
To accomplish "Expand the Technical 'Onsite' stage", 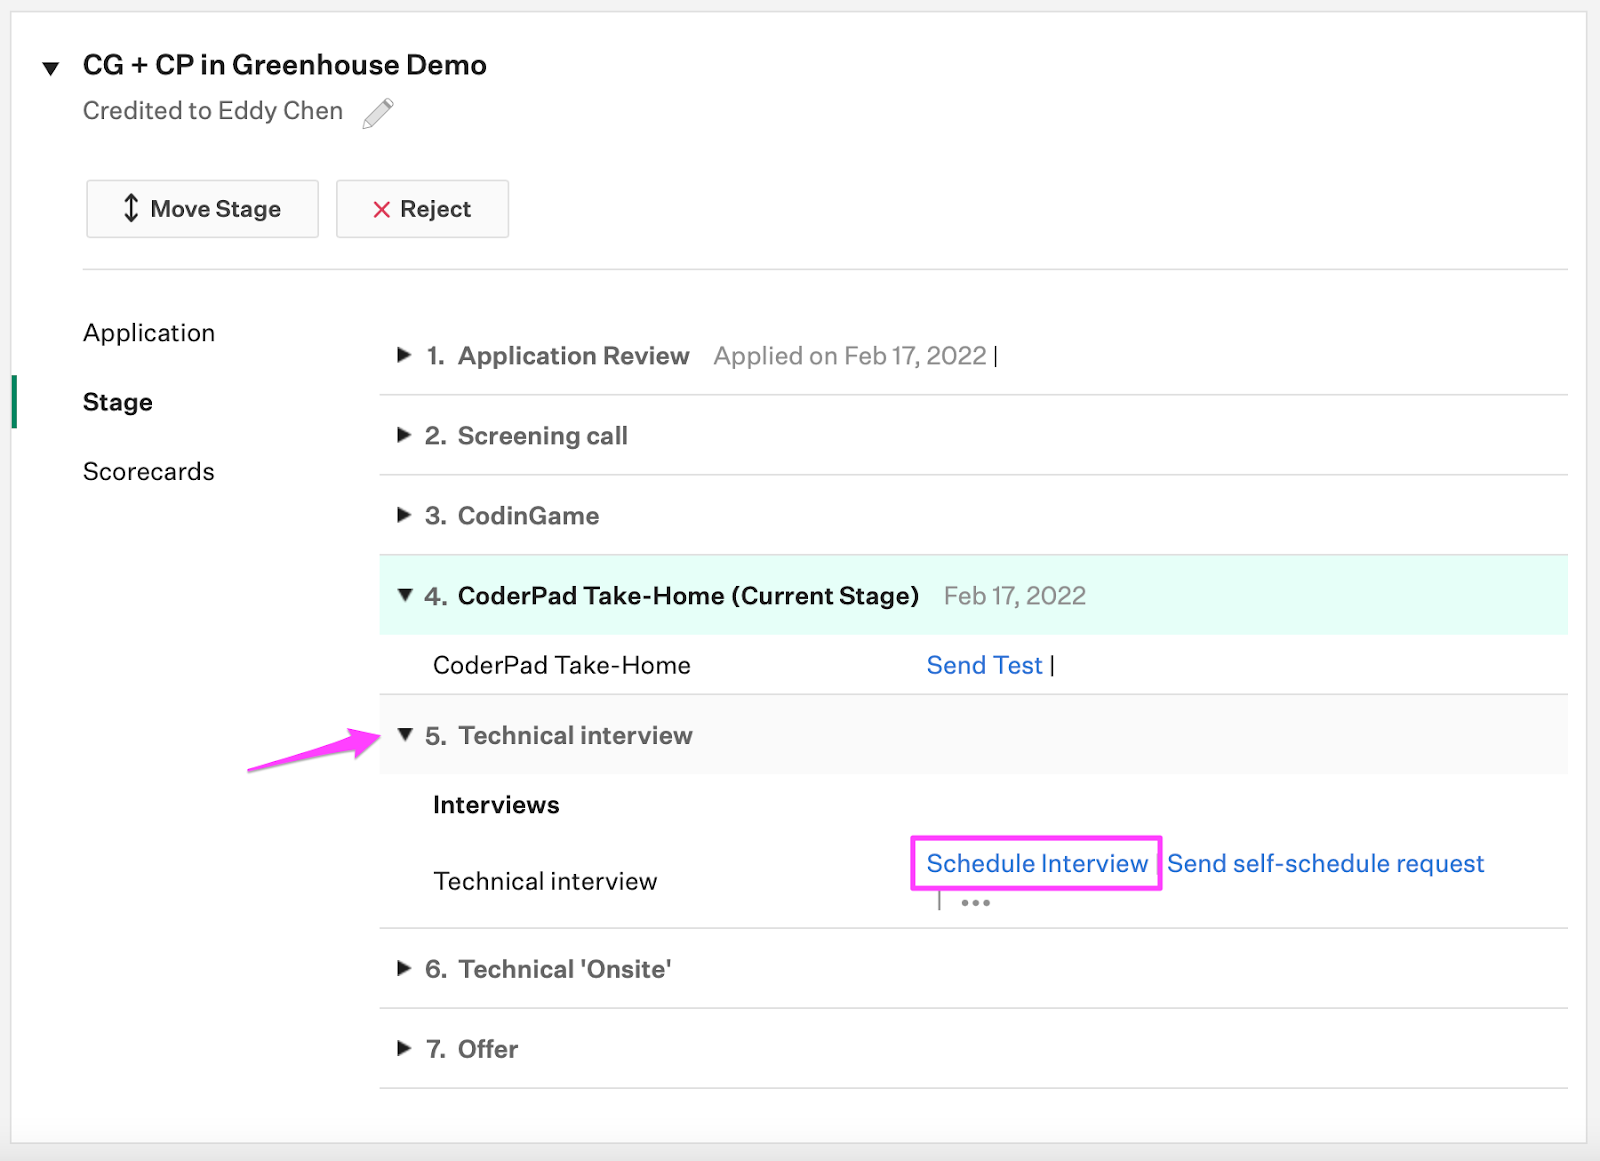I will [x=403, y=968].
